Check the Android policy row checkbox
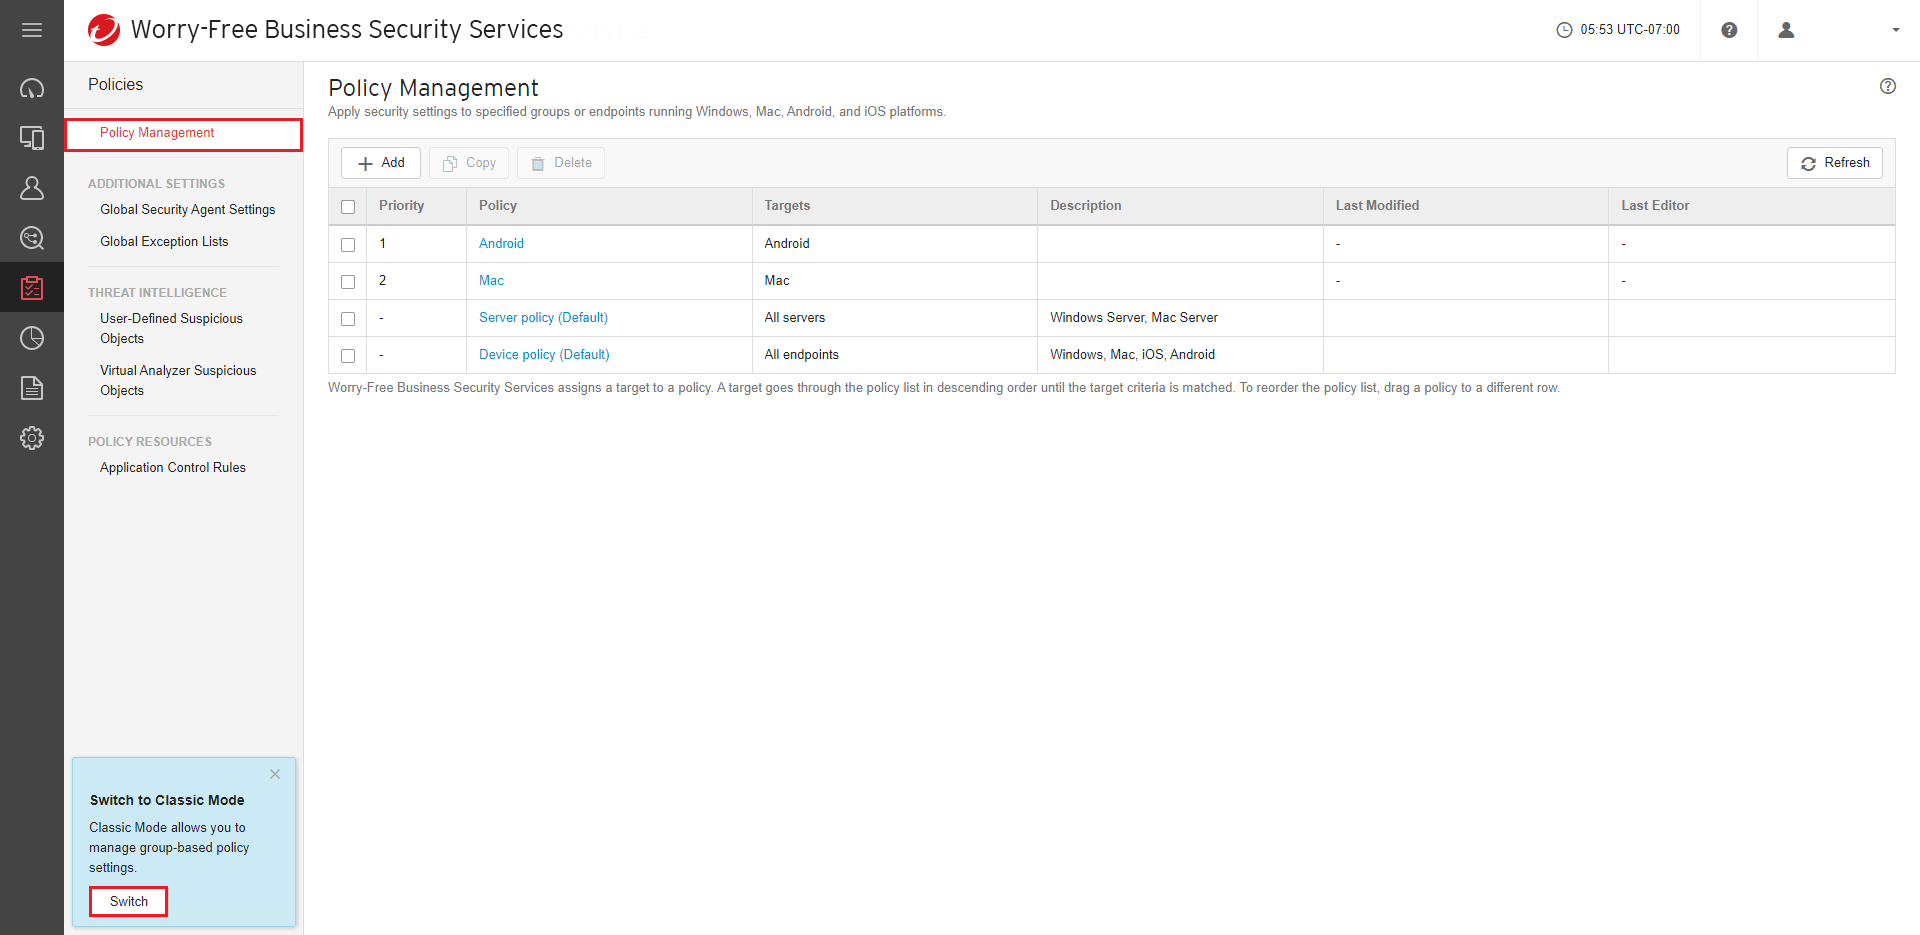Viewport: 1920px width, 935px height. [x=348, y=245]
